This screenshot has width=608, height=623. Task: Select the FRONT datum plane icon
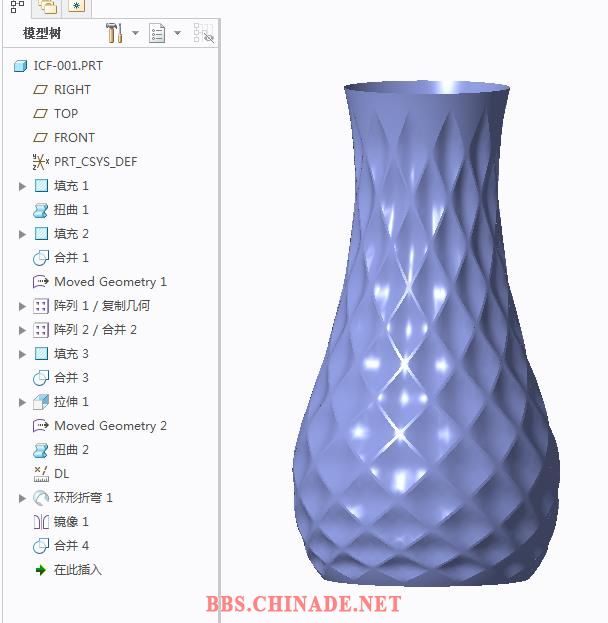click(40, 138)
